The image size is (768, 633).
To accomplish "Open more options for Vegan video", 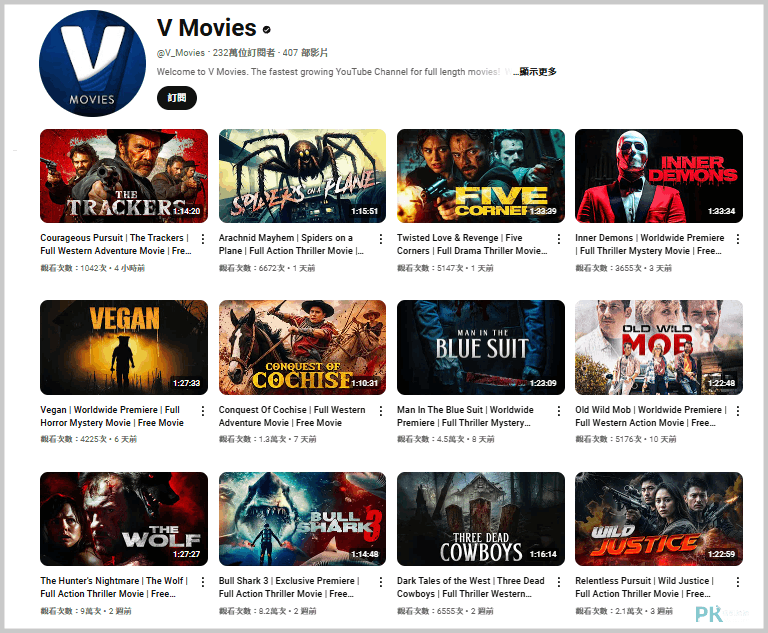I will [x=202, y=411].
